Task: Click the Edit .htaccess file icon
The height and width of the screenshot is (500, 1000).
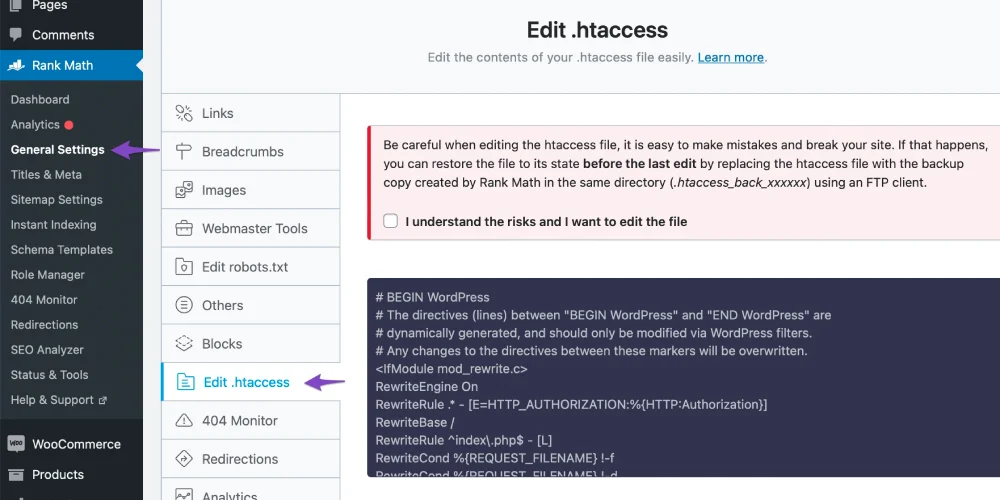Action: point(185,382)
